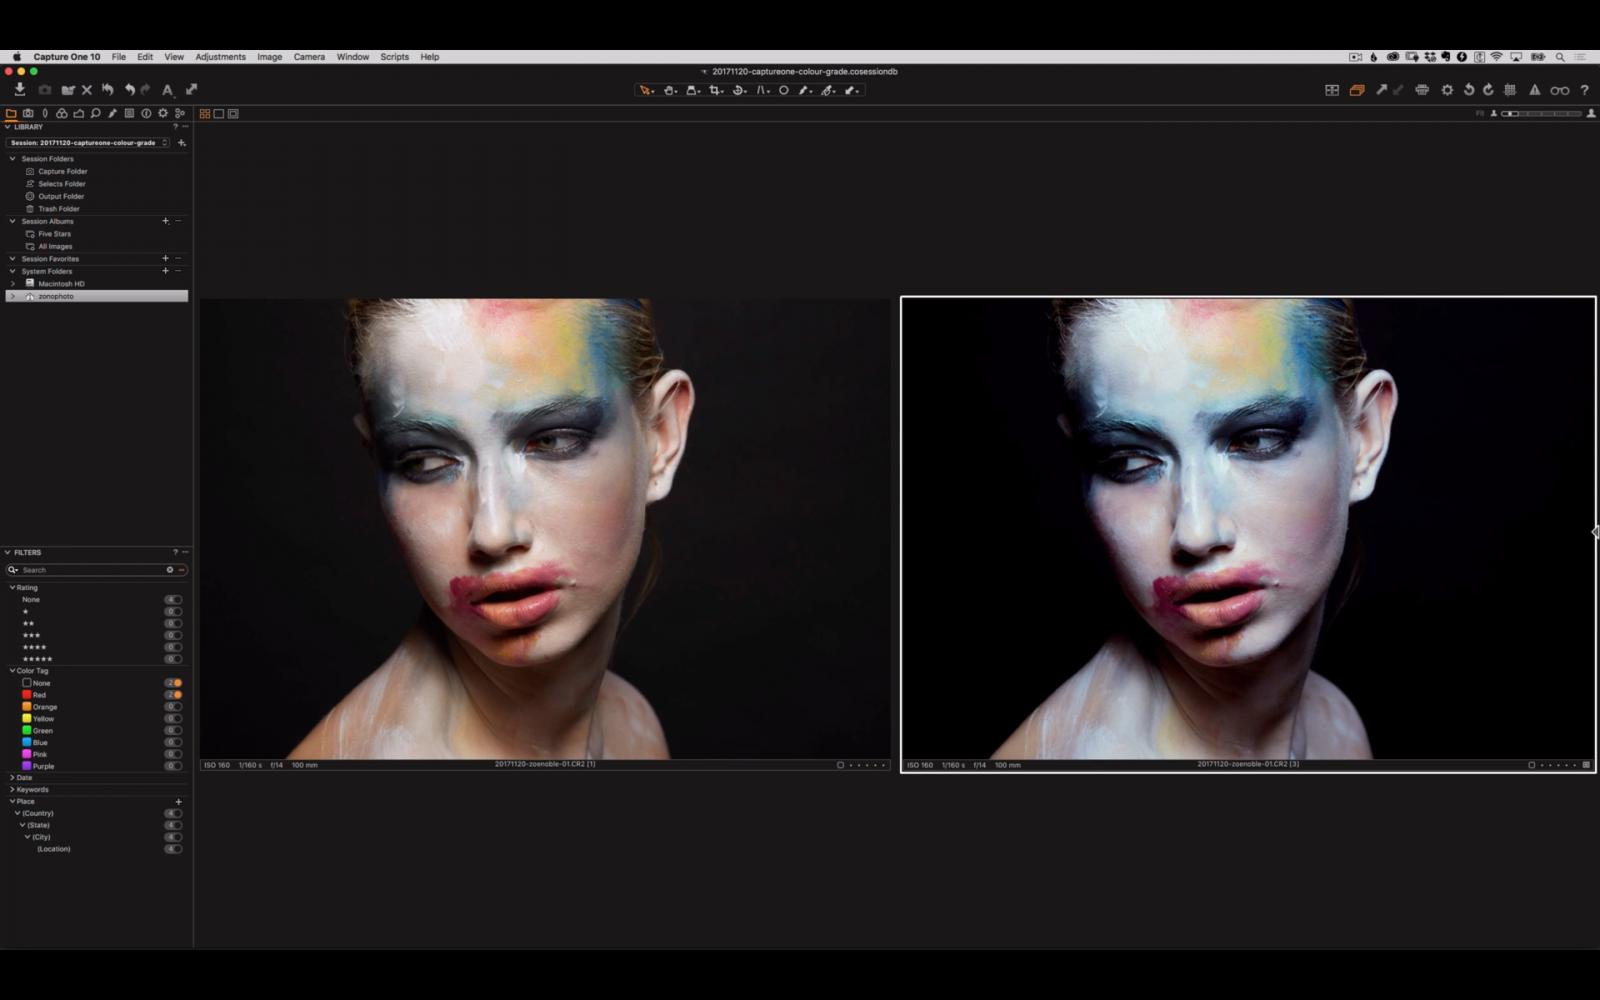Image resolution: width=1600 pixels, height=1000 pixels.
Task: Select the Spot Removal circle tool
Action: 785,90
